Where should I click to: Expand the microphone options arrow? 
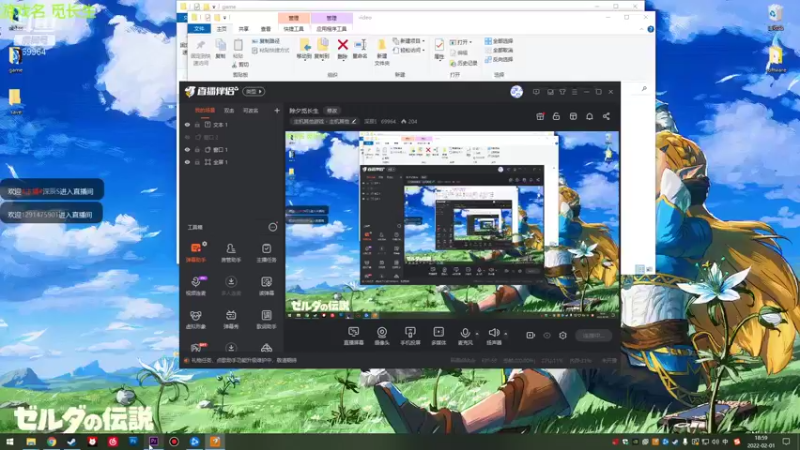point(477,334)
